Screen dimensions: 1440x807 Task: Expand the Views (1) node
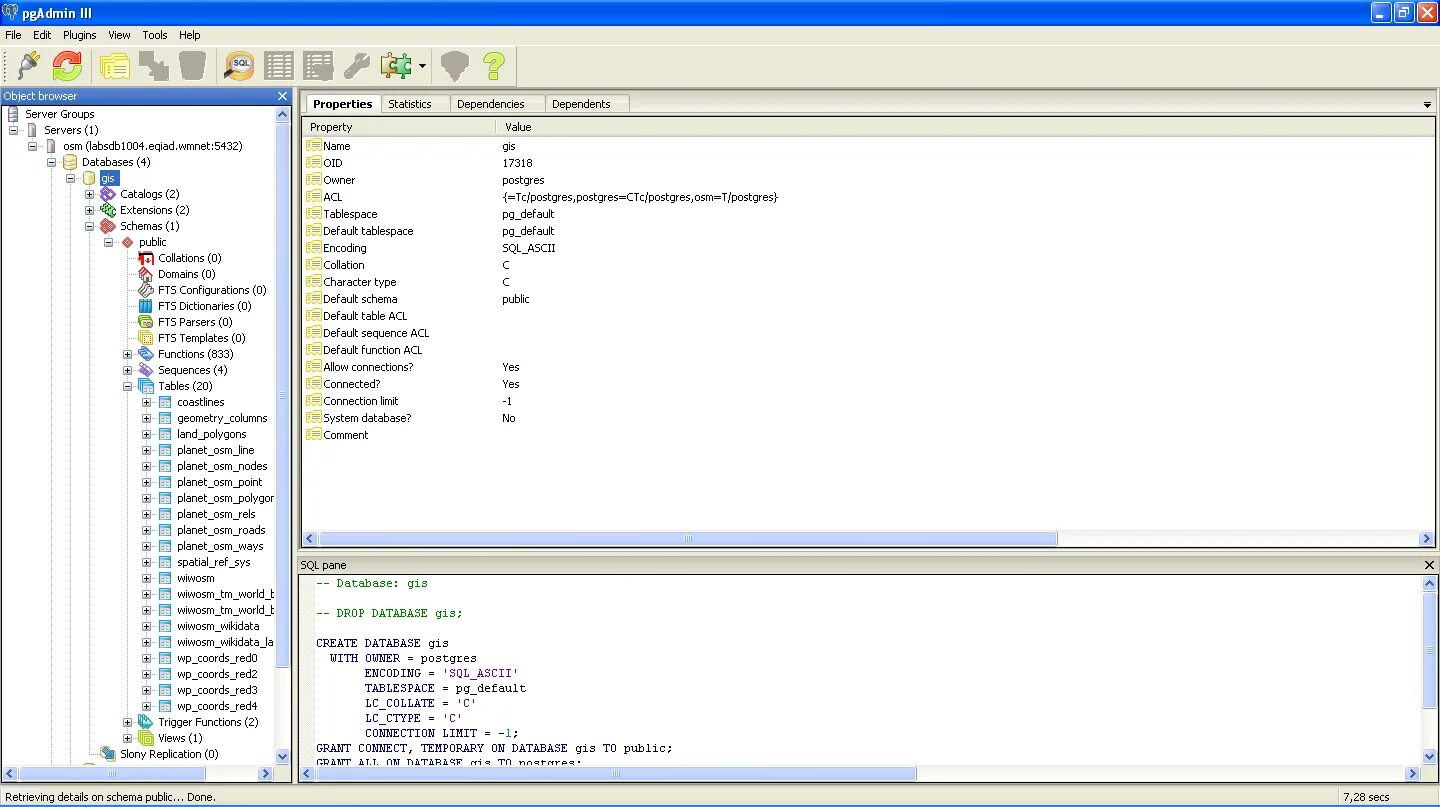click(128, 738)
